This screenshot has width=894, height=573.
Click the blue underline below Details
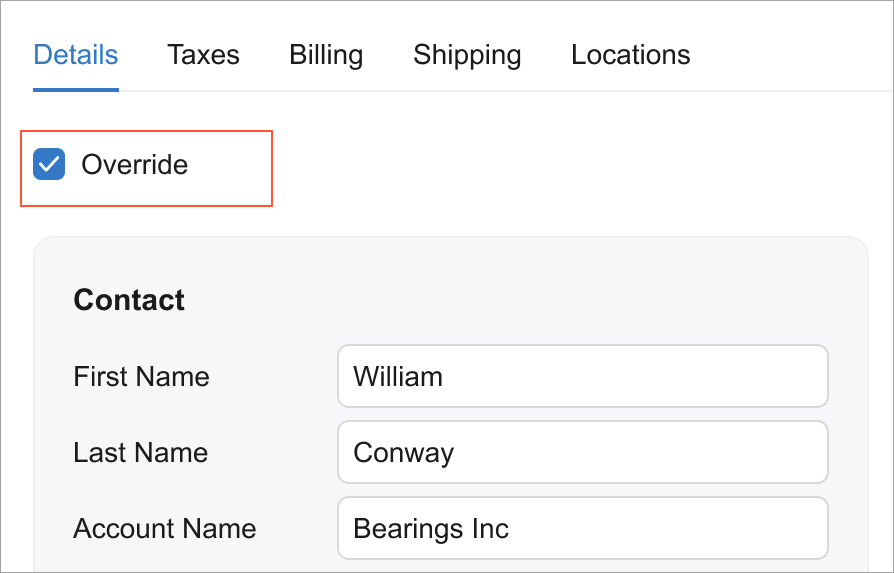click(x=76, y=90)
